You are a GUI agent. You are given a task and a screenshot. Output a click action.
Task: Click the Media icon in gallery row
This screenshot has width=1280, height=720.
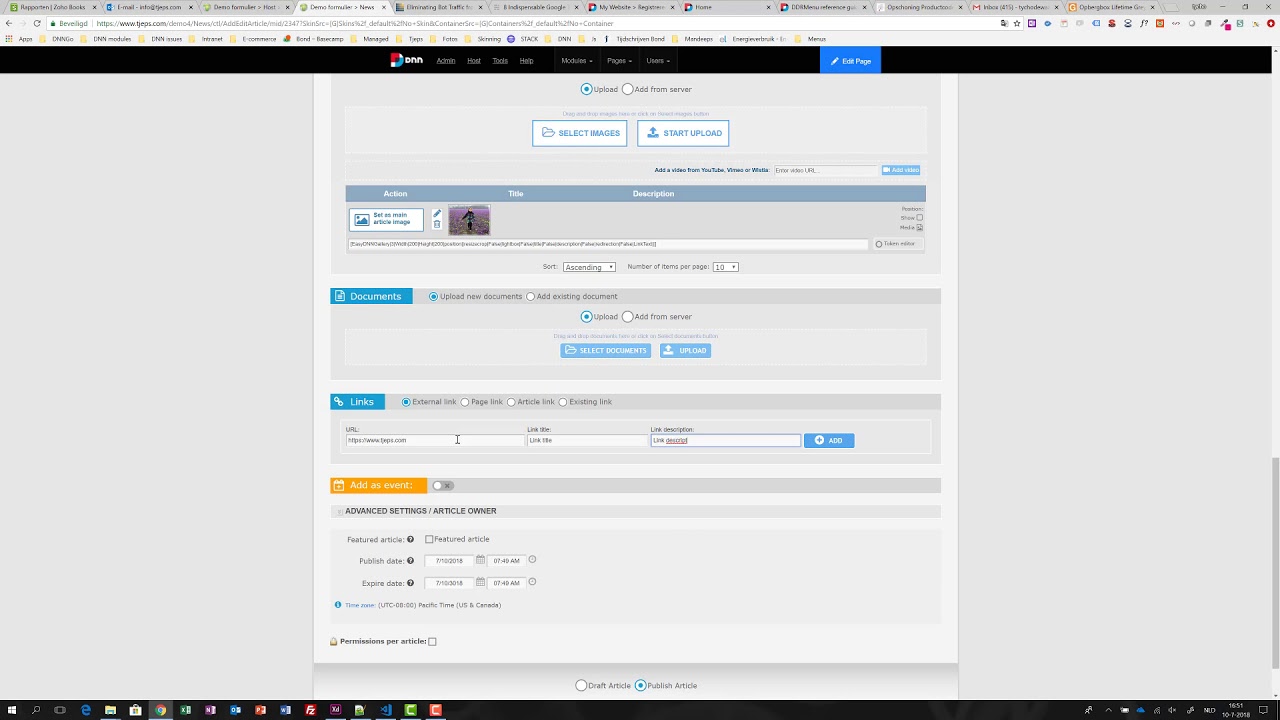point(920,227)
